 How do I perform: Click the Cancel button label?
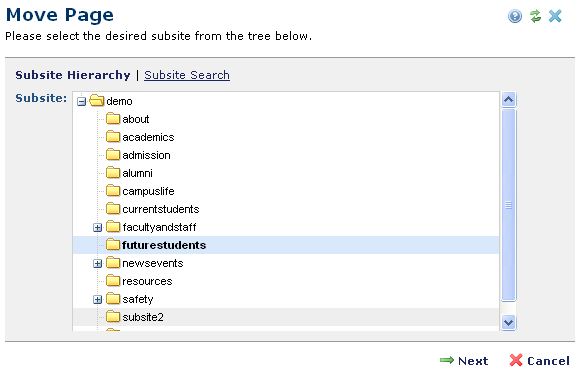pos(548,361)
